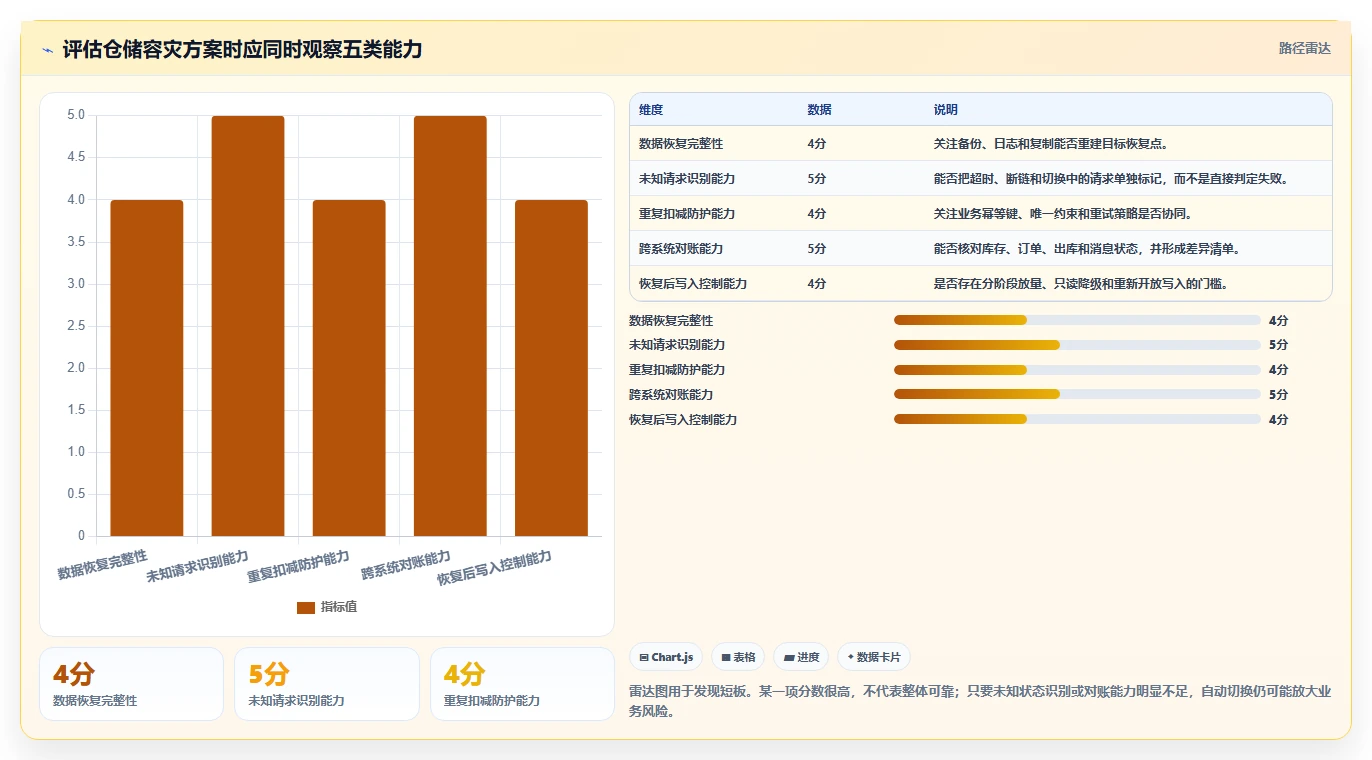Click the 5分 score in 未知请求识别能力 table row
1372x760 pixels.
coord(817,179)
